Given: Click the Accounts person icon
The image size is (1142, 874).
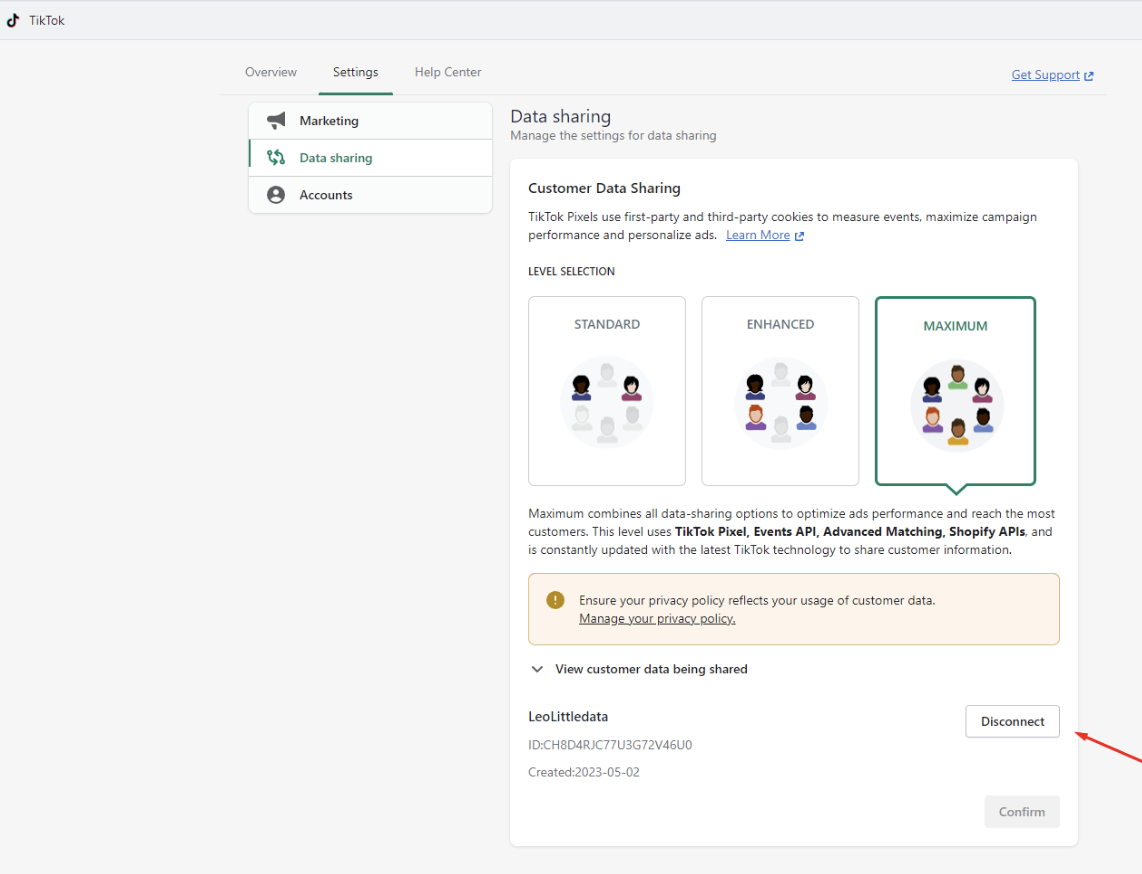Looking at the screenshot, I should coord(276,194).
